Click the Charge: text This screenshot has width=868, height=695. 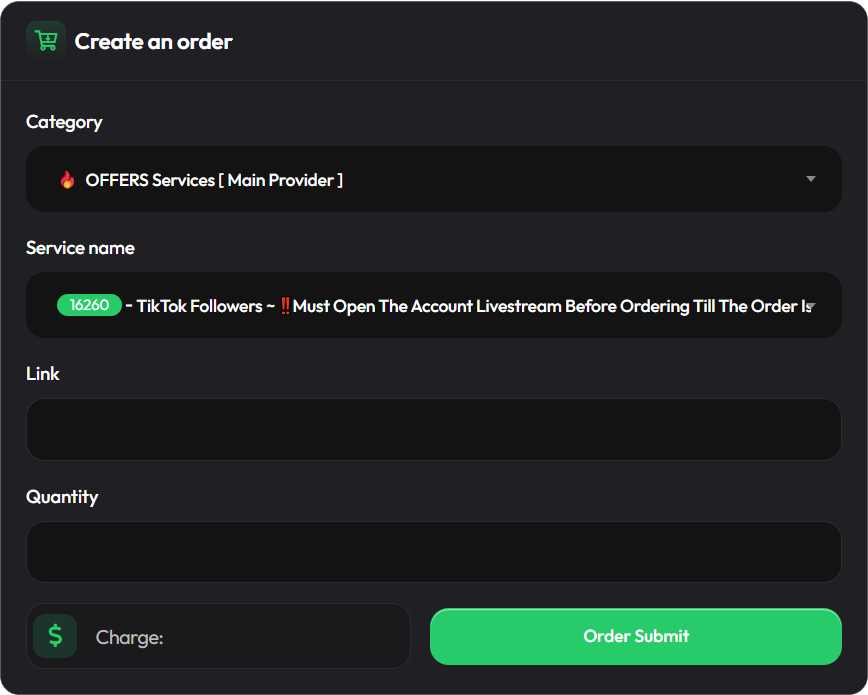click(x=130, y=637)
